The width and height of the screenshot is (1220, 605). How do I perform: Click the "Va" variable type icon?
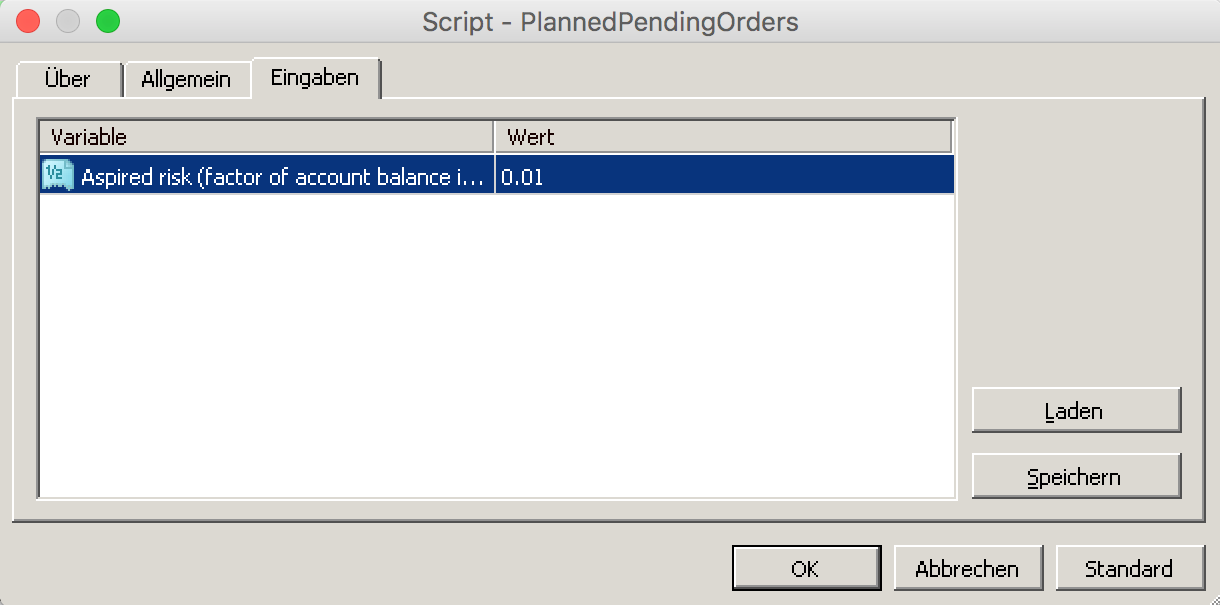pyautogui.click(x=57, y=174)
